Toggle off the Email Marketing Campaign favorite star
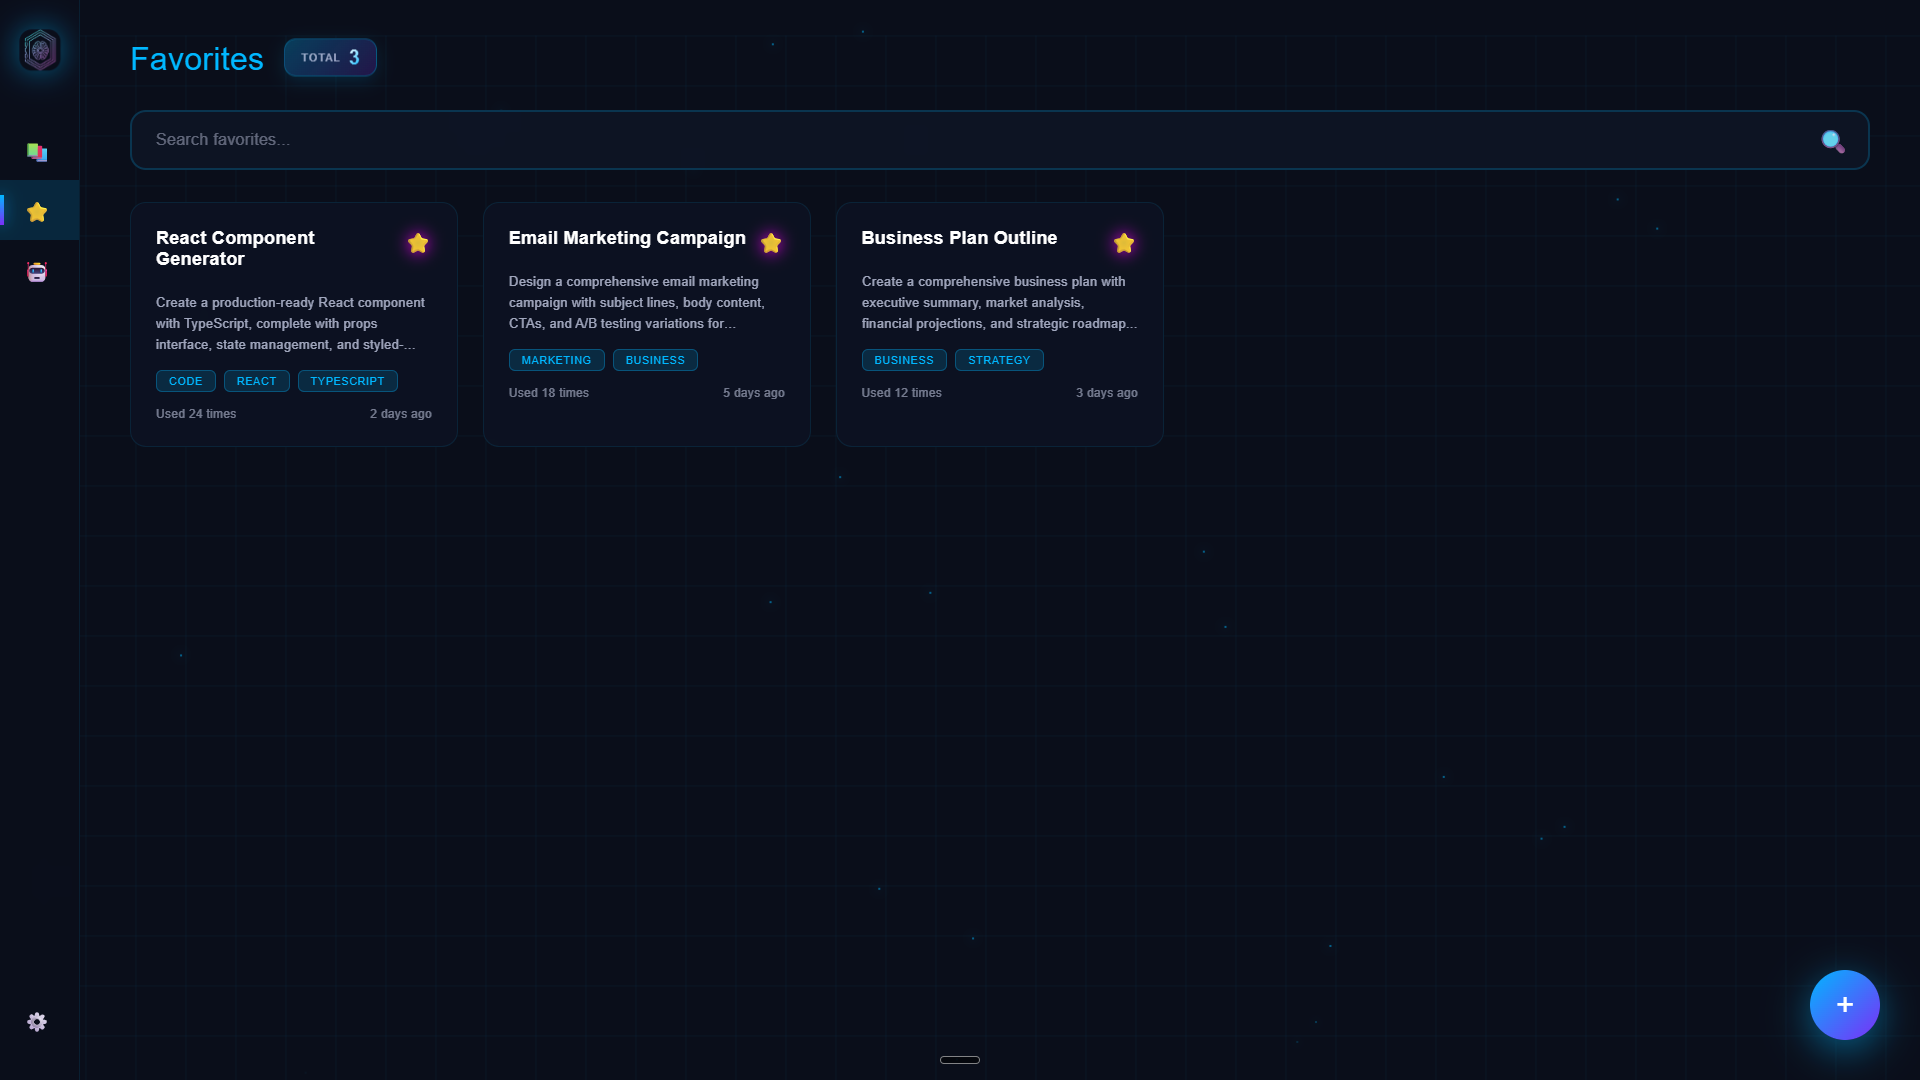Screen dimensions: 1920x1080 tap(771, 242)
